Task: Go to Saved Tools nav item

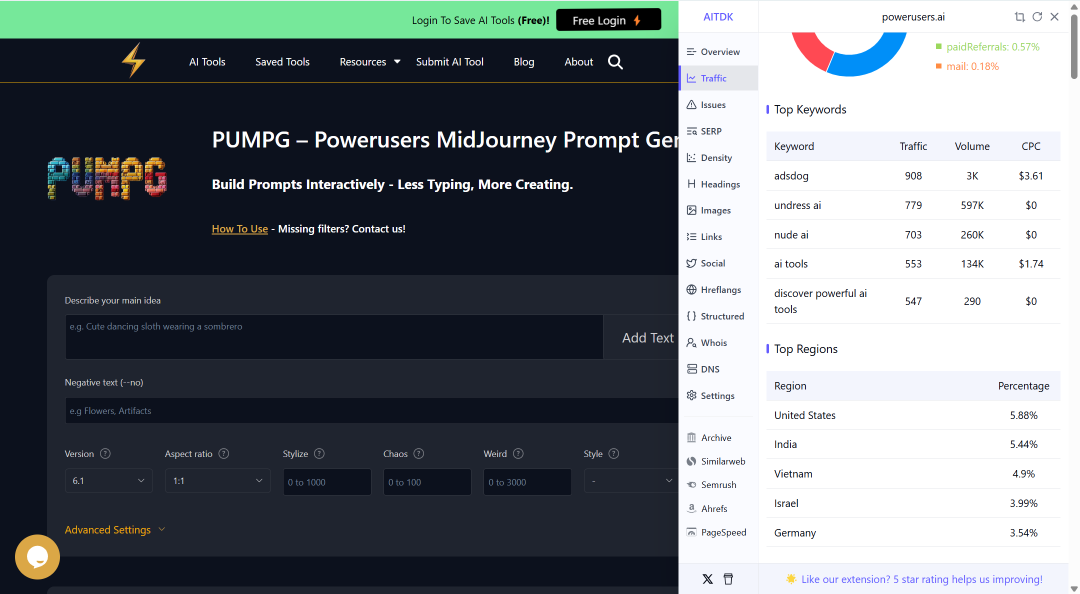Action: 282,62
